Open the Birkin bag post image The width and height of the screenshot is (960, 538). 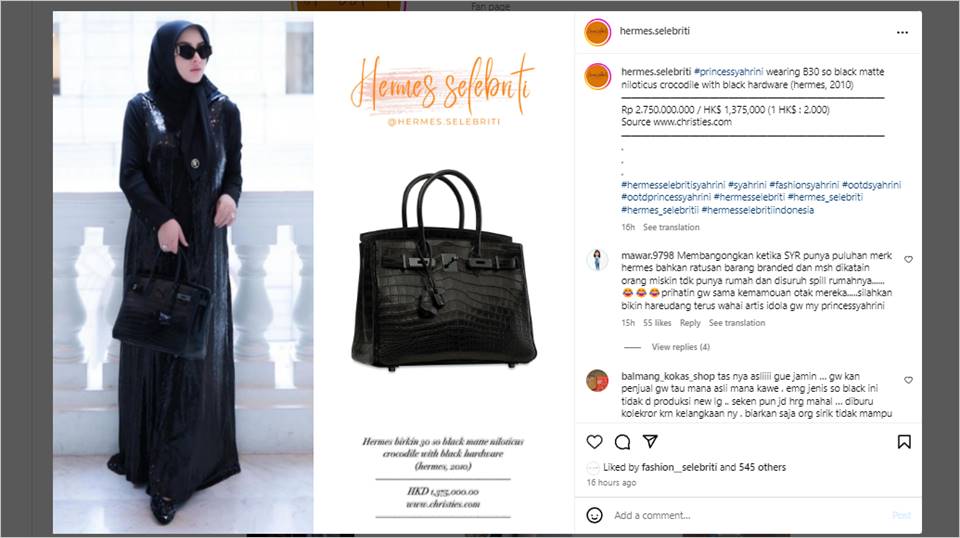tap(313, 272)
